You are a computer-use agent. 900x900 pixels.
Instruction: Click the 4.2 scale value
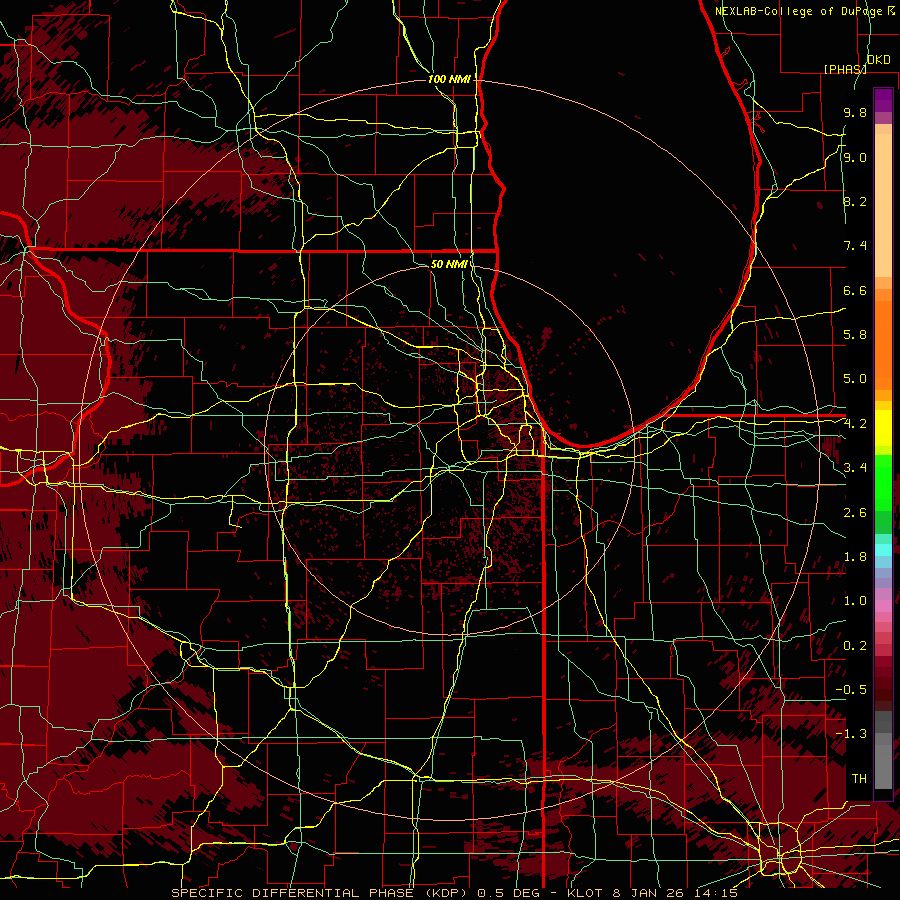click(855, 424)
